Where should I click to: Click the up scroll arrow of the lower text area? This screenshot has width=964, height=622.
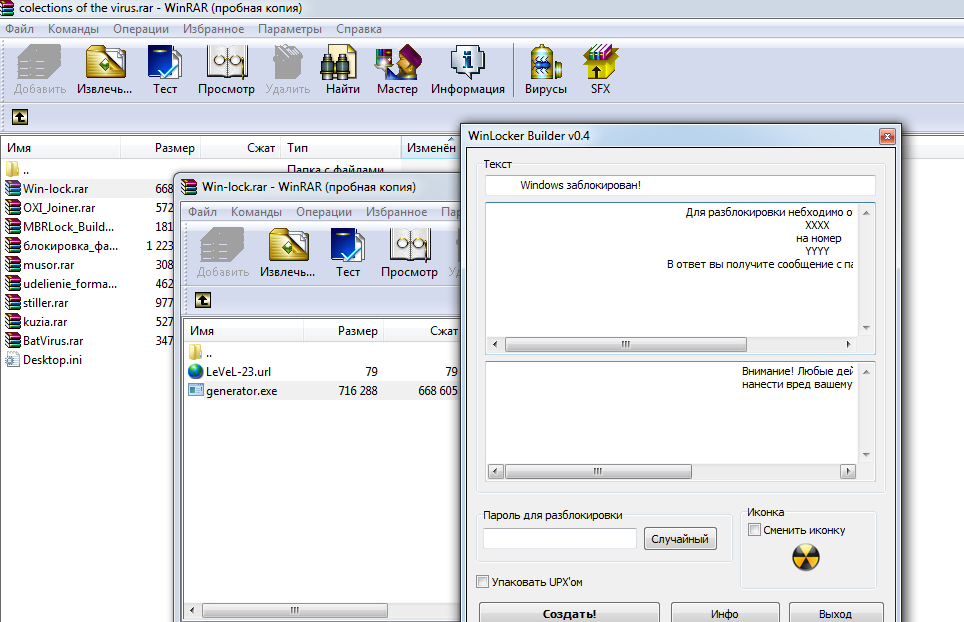[866, 372]
